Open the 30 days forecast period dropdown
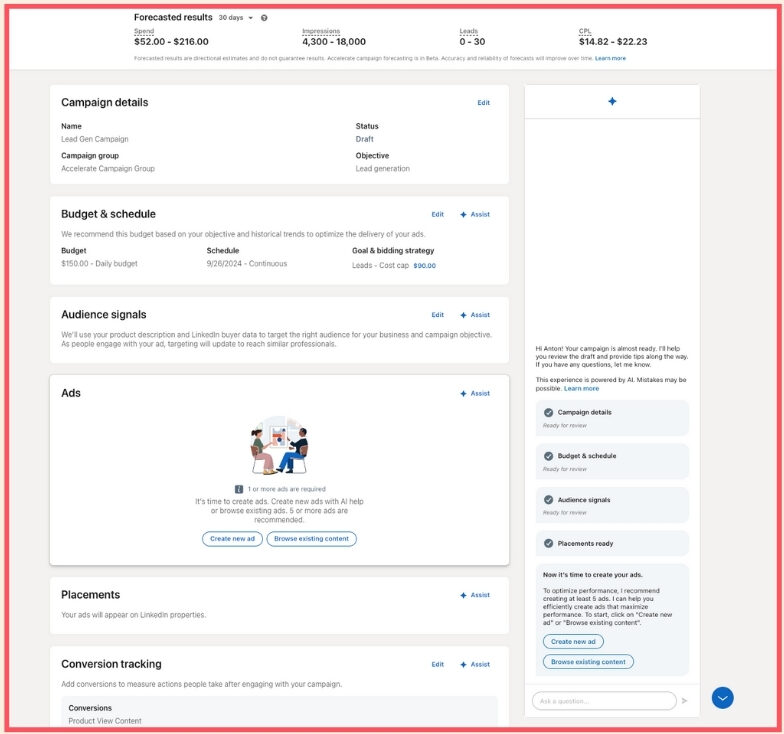This screenshot has height=734, width=784. [x=236, y=18]
